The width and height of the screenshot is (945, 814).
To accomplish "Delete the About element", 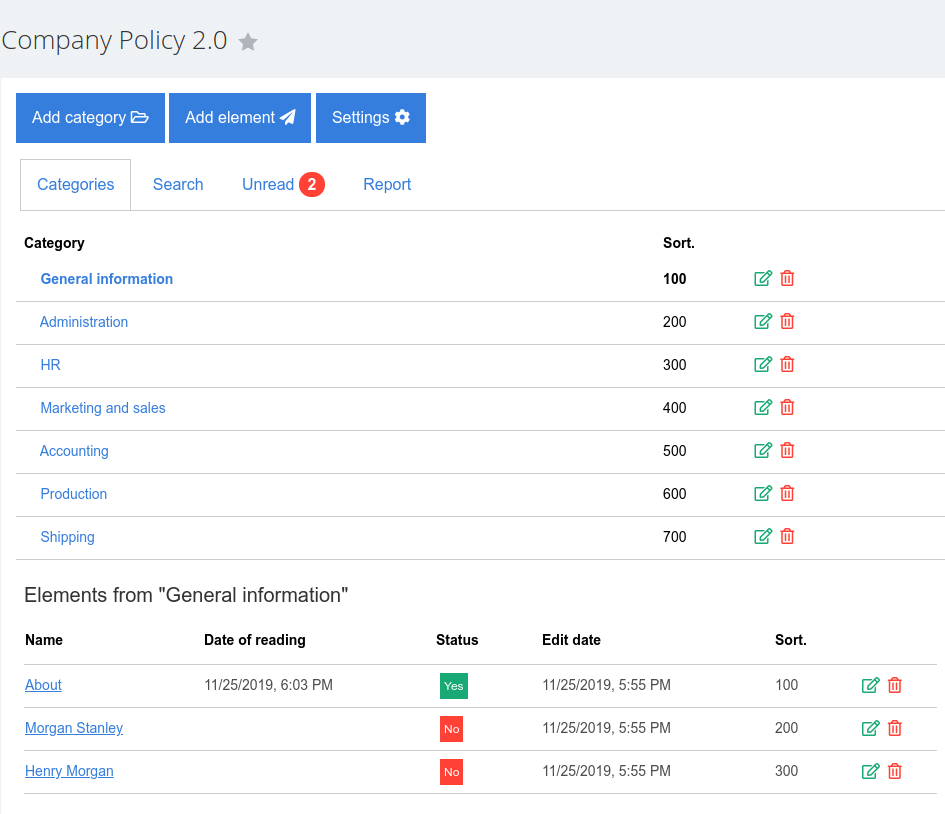I will pyautogui.click(x=895, y=685).
